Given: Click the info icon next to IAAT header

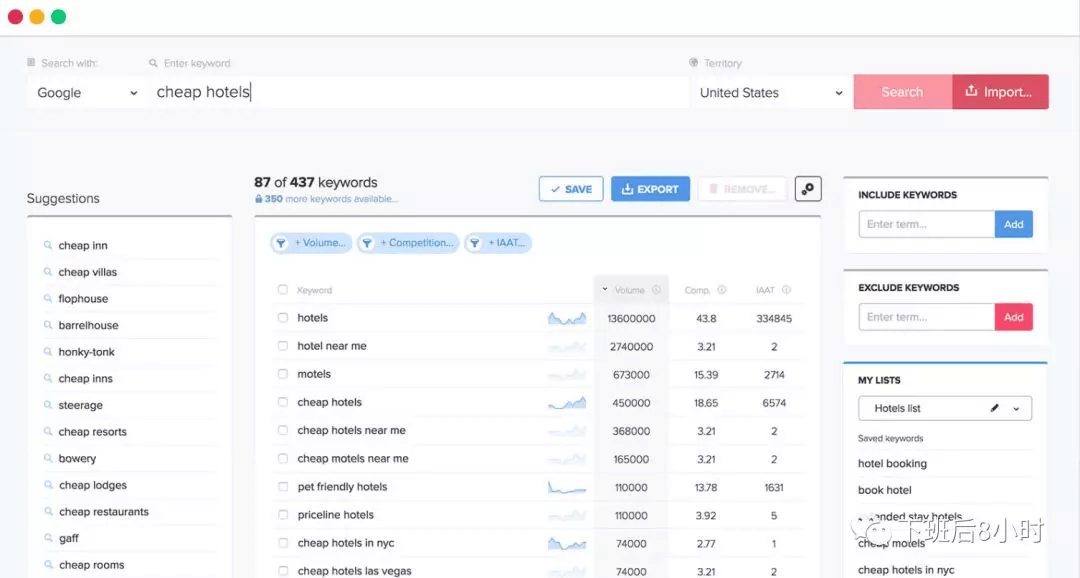Looking at the screenshot, I should [x=786, y=290].
